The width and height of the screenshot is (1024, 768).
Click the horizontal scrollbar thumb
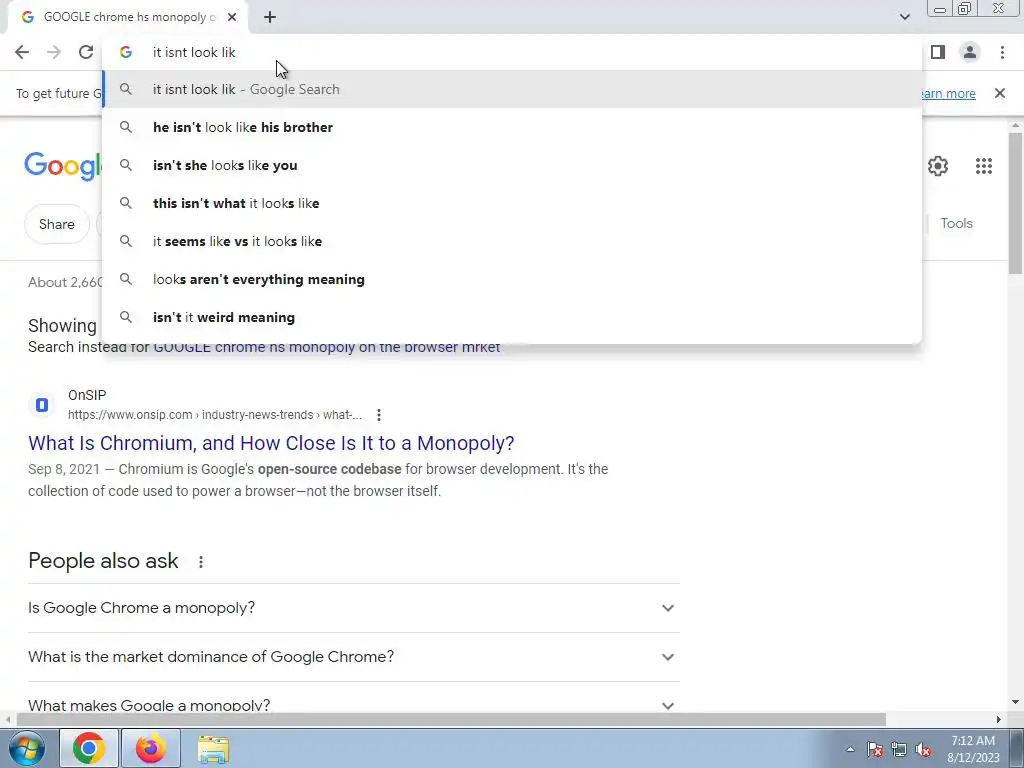point(451,720)
